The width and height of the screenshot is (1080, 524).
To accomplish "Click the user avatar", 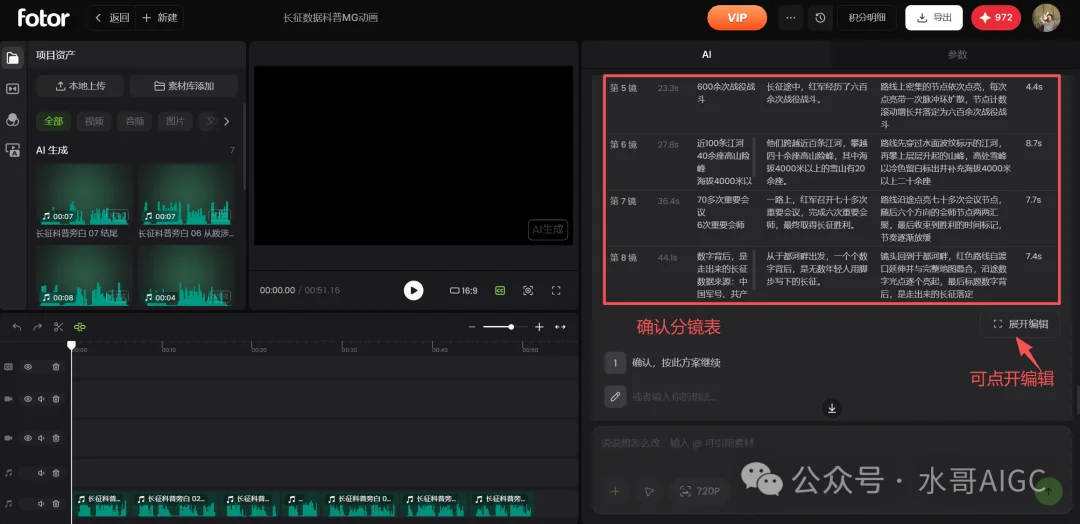I will point(1046,18).
